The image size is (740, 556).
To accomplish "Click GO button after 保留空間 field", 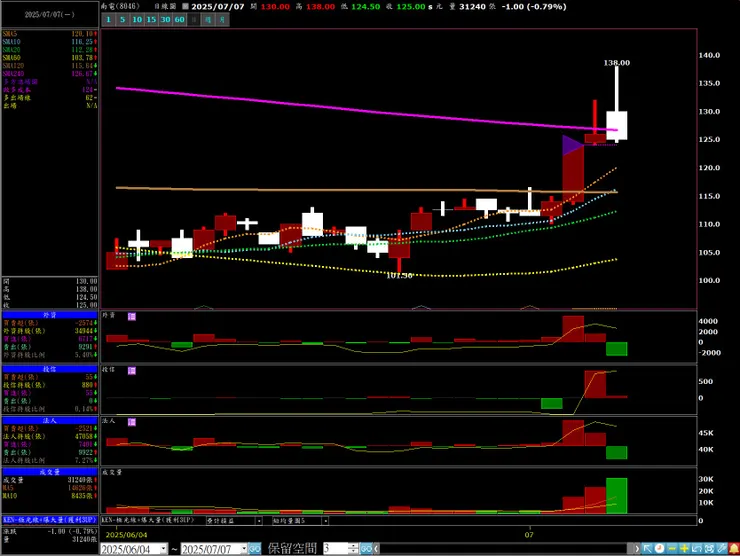I will [x=366, y=549].
